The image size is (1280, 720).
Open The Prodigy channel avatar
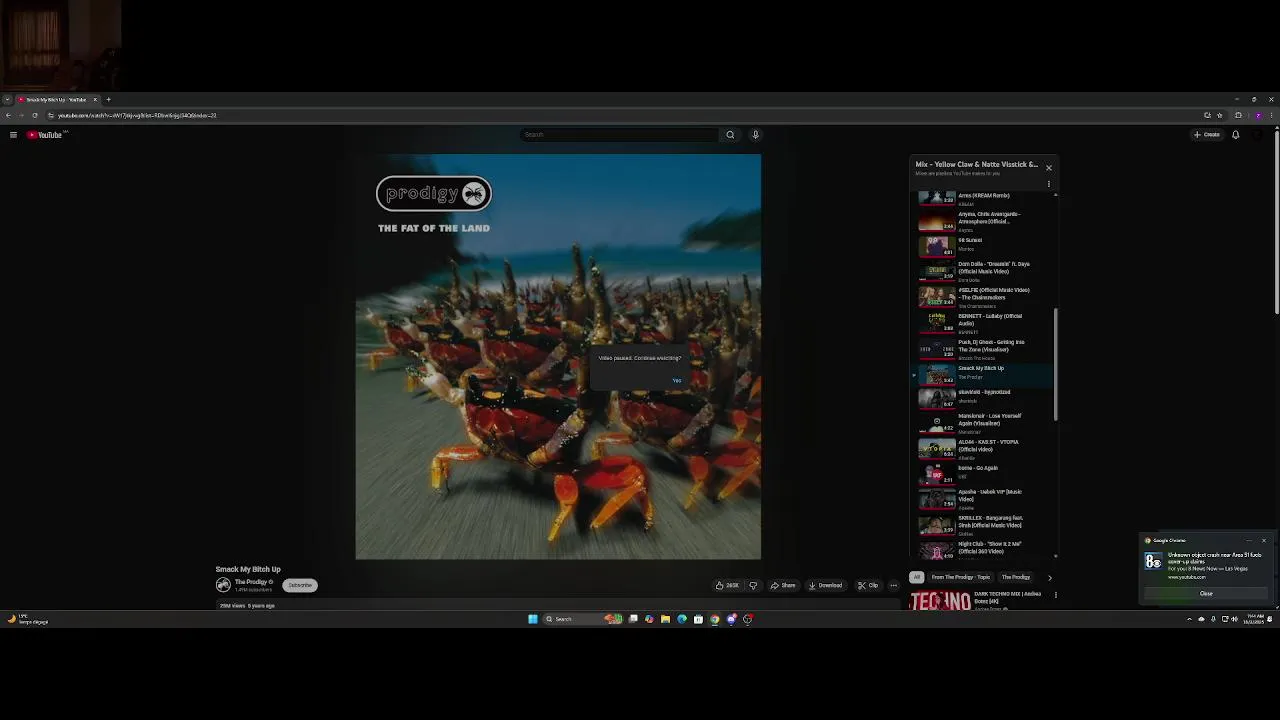[x=223, y=585]
